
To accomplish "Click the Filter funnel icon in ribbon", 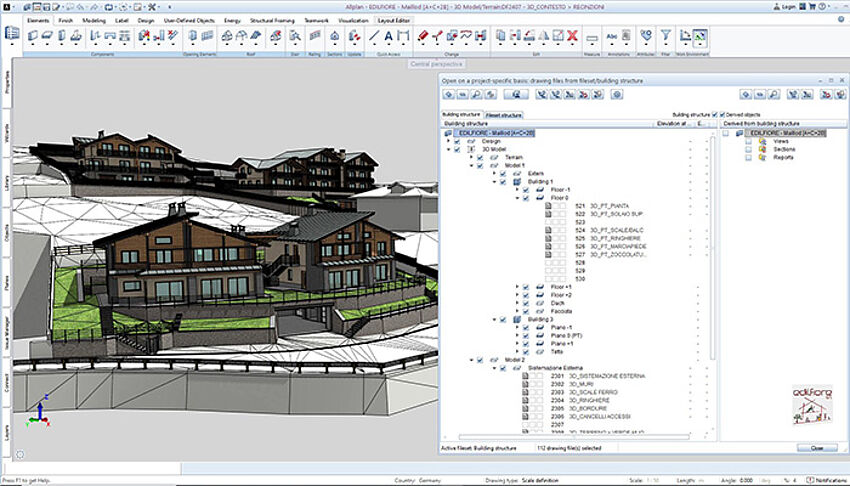I will [664, 35].
